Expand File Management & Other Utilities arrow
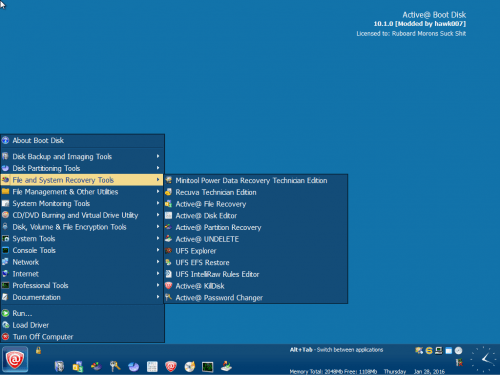Viewport: 500px width, 375px height. tap(158, 191)
